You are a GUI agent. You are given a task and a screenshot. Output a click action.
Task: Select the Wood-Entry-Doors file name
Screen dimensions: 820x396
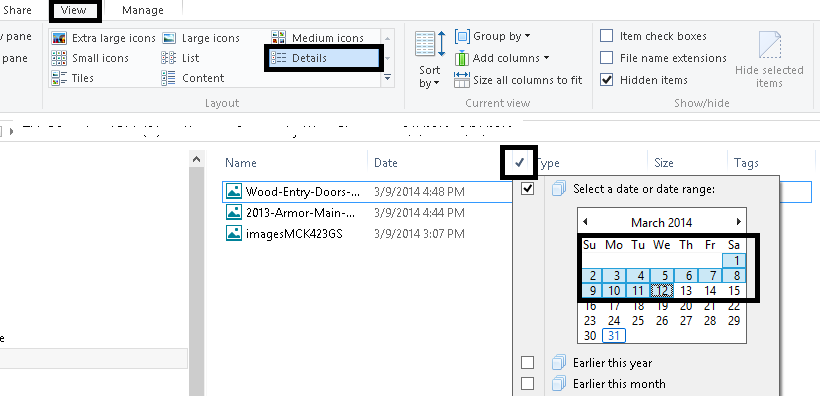point(303,191)
